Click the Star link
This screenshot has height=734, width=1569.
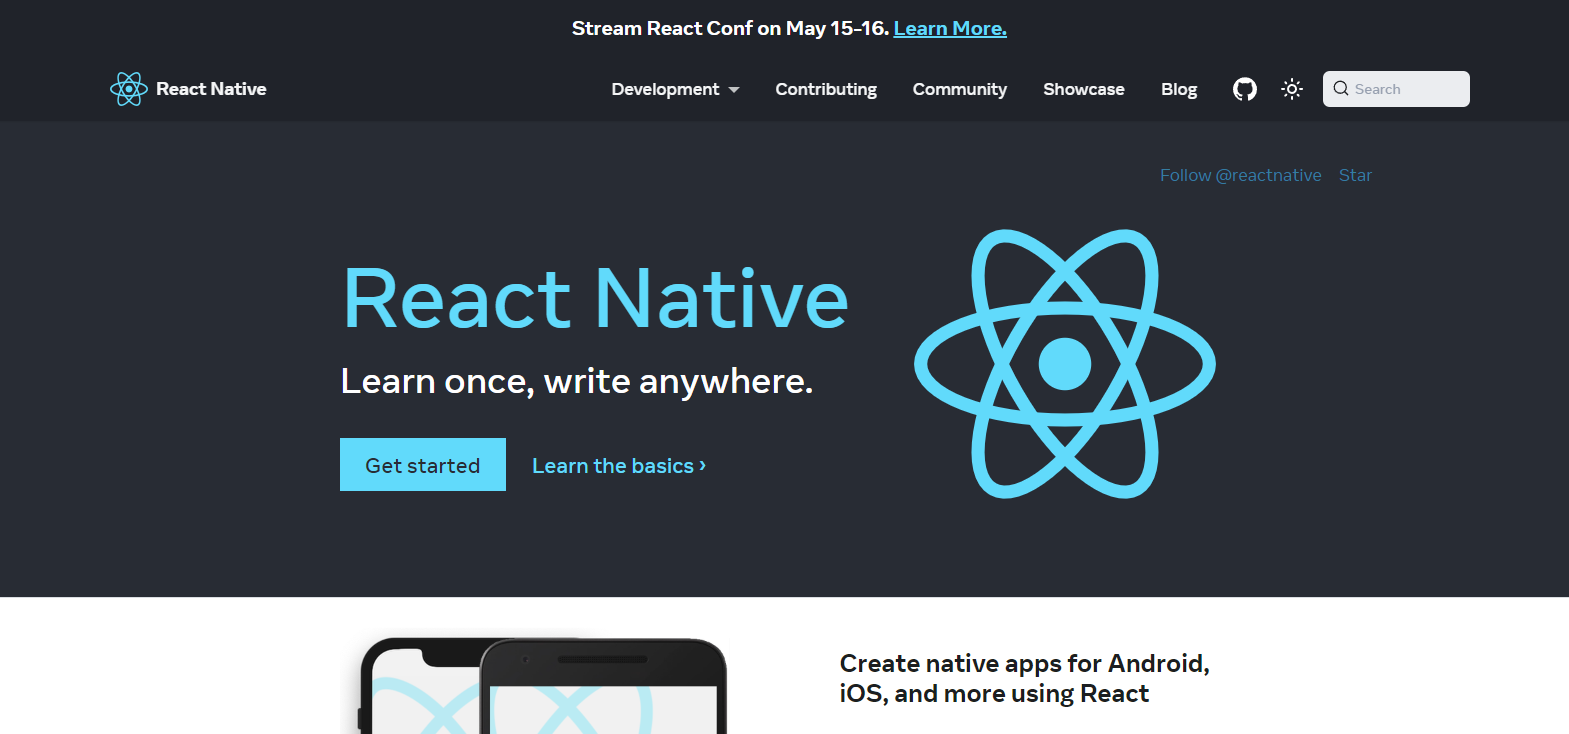1355,175
